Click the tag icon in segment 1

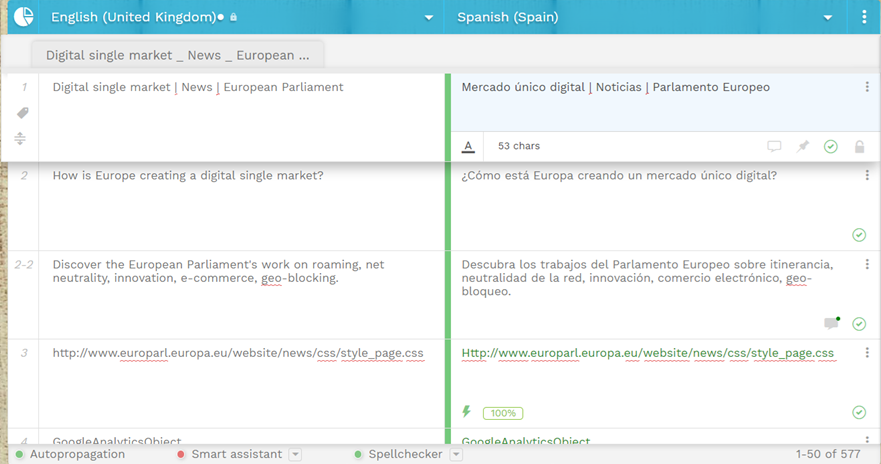[22, 114]
